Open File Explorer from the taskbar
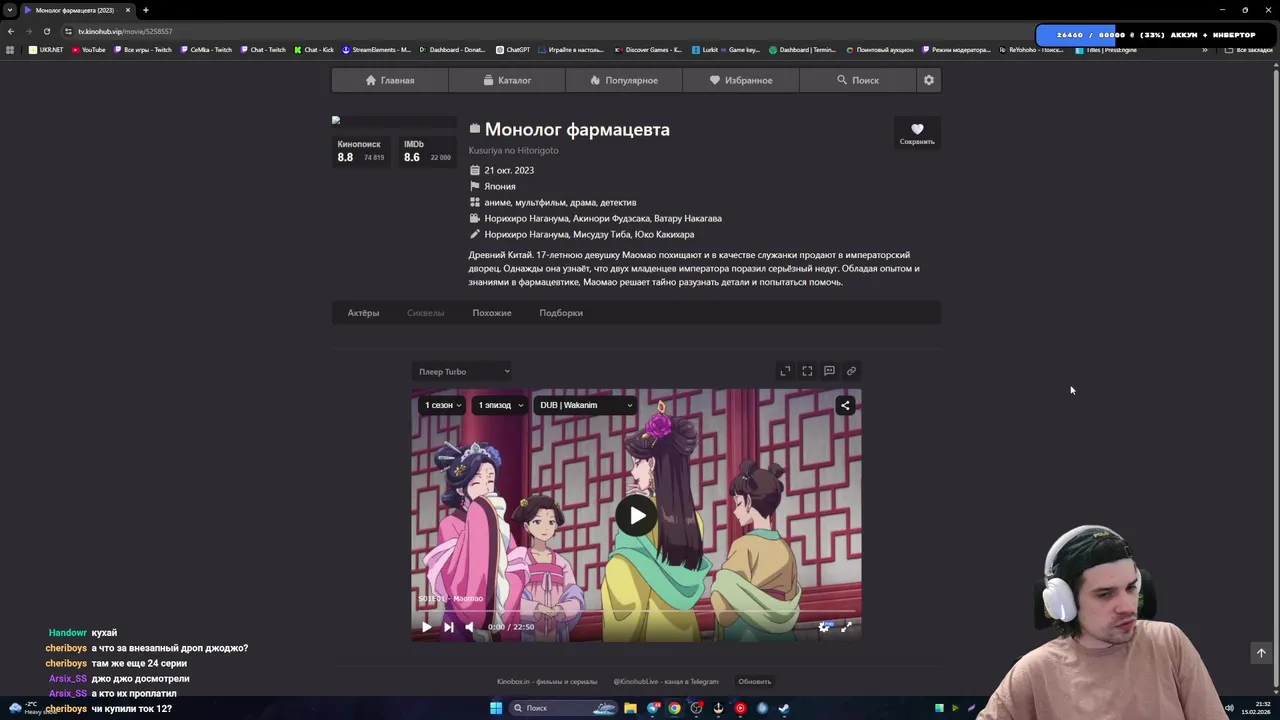Screen dimensions: 1280x720 pyautogui.click(x=630, y=708)
